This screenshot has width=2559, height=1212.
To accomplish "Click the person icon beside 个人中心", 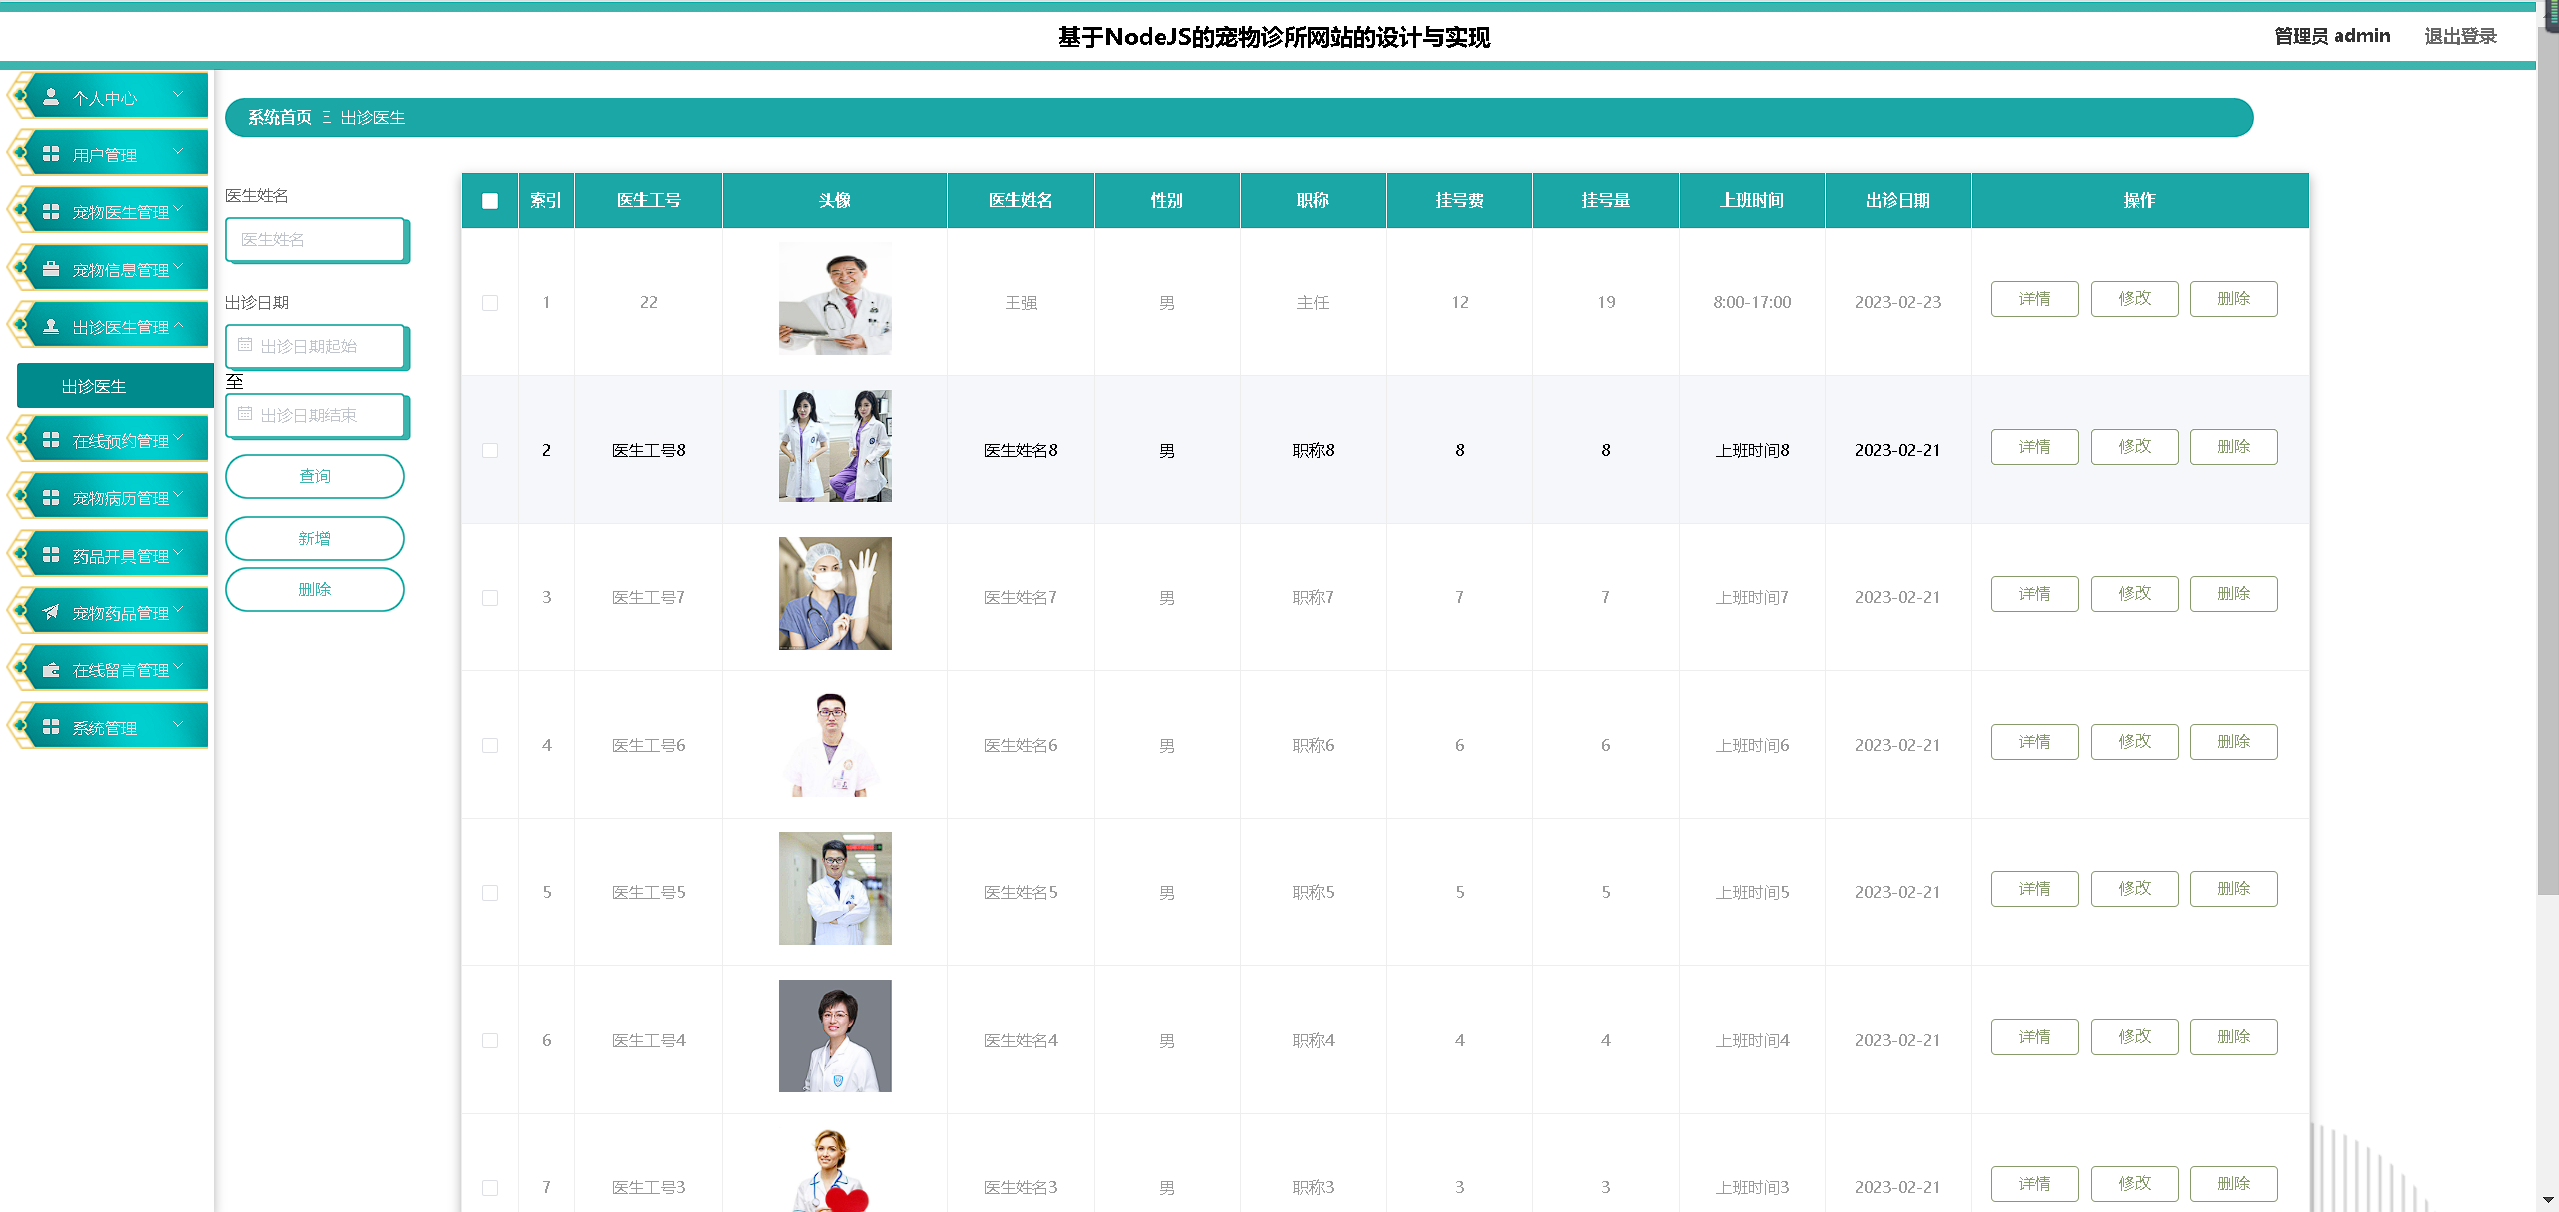I will [51, 97].
